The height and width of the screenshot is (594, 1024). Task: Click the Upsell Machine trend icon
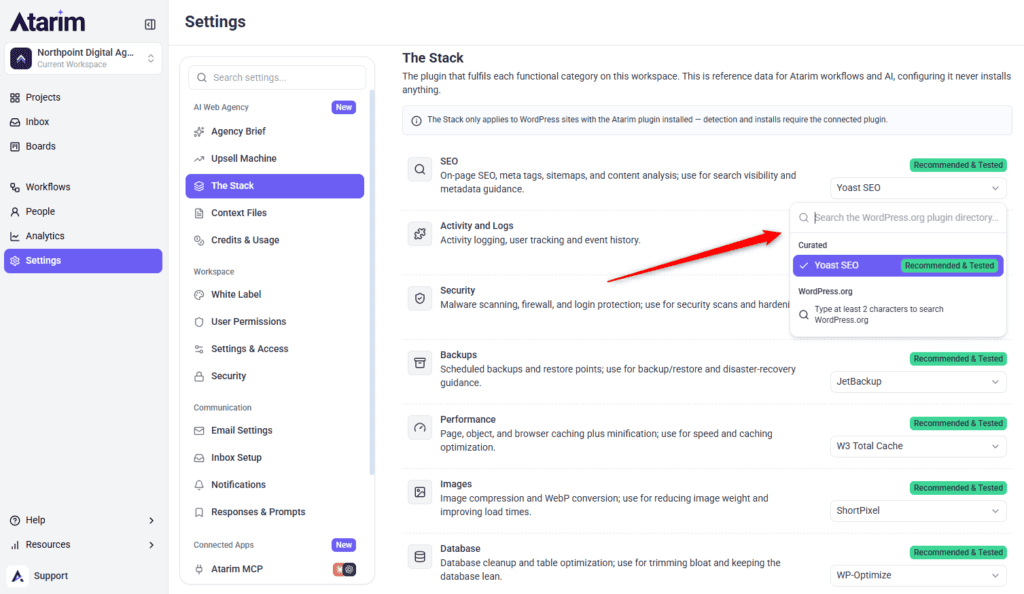pos(199,159)
